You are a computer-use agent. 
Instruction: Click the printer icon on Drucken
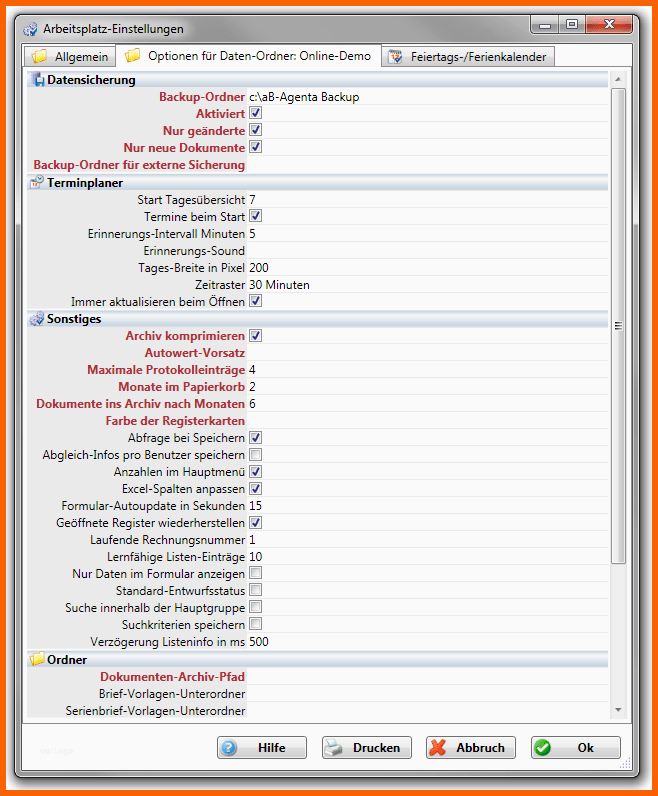click(x=335, y=748)
